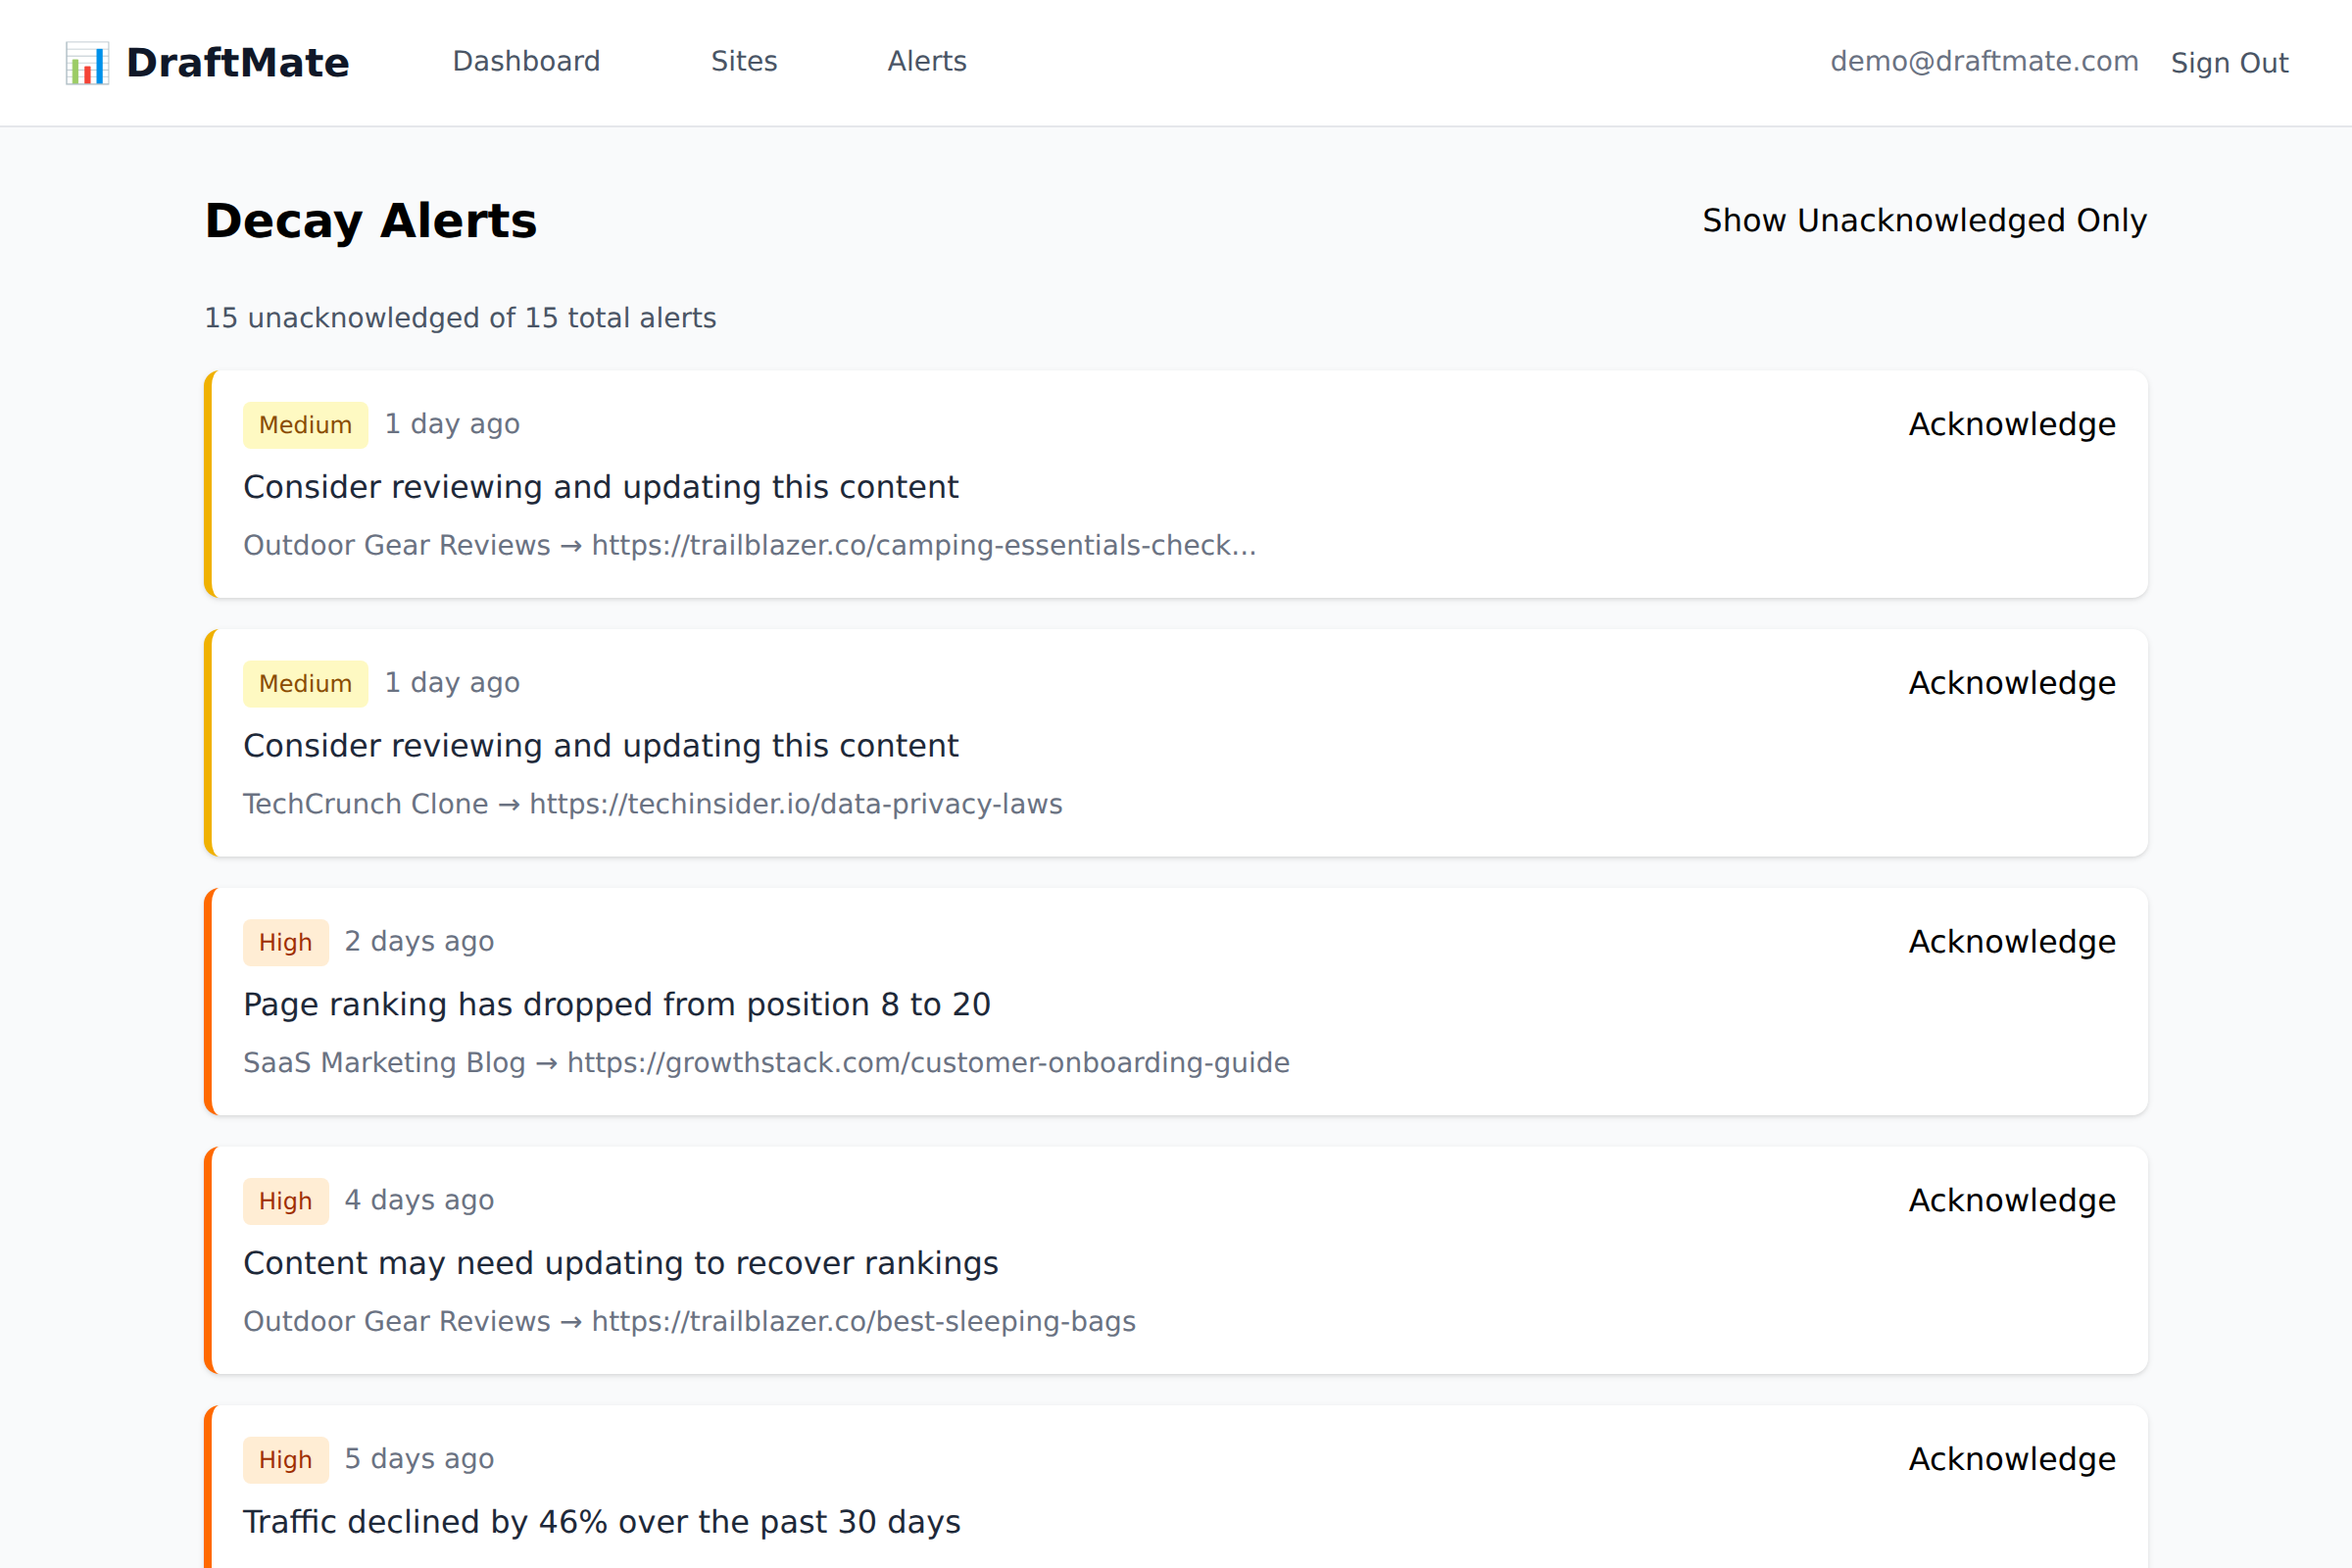Acknowledge the camping essentials alert
The width and height of the screenshot is (2352, 1568).
[x=2012, y=424]
